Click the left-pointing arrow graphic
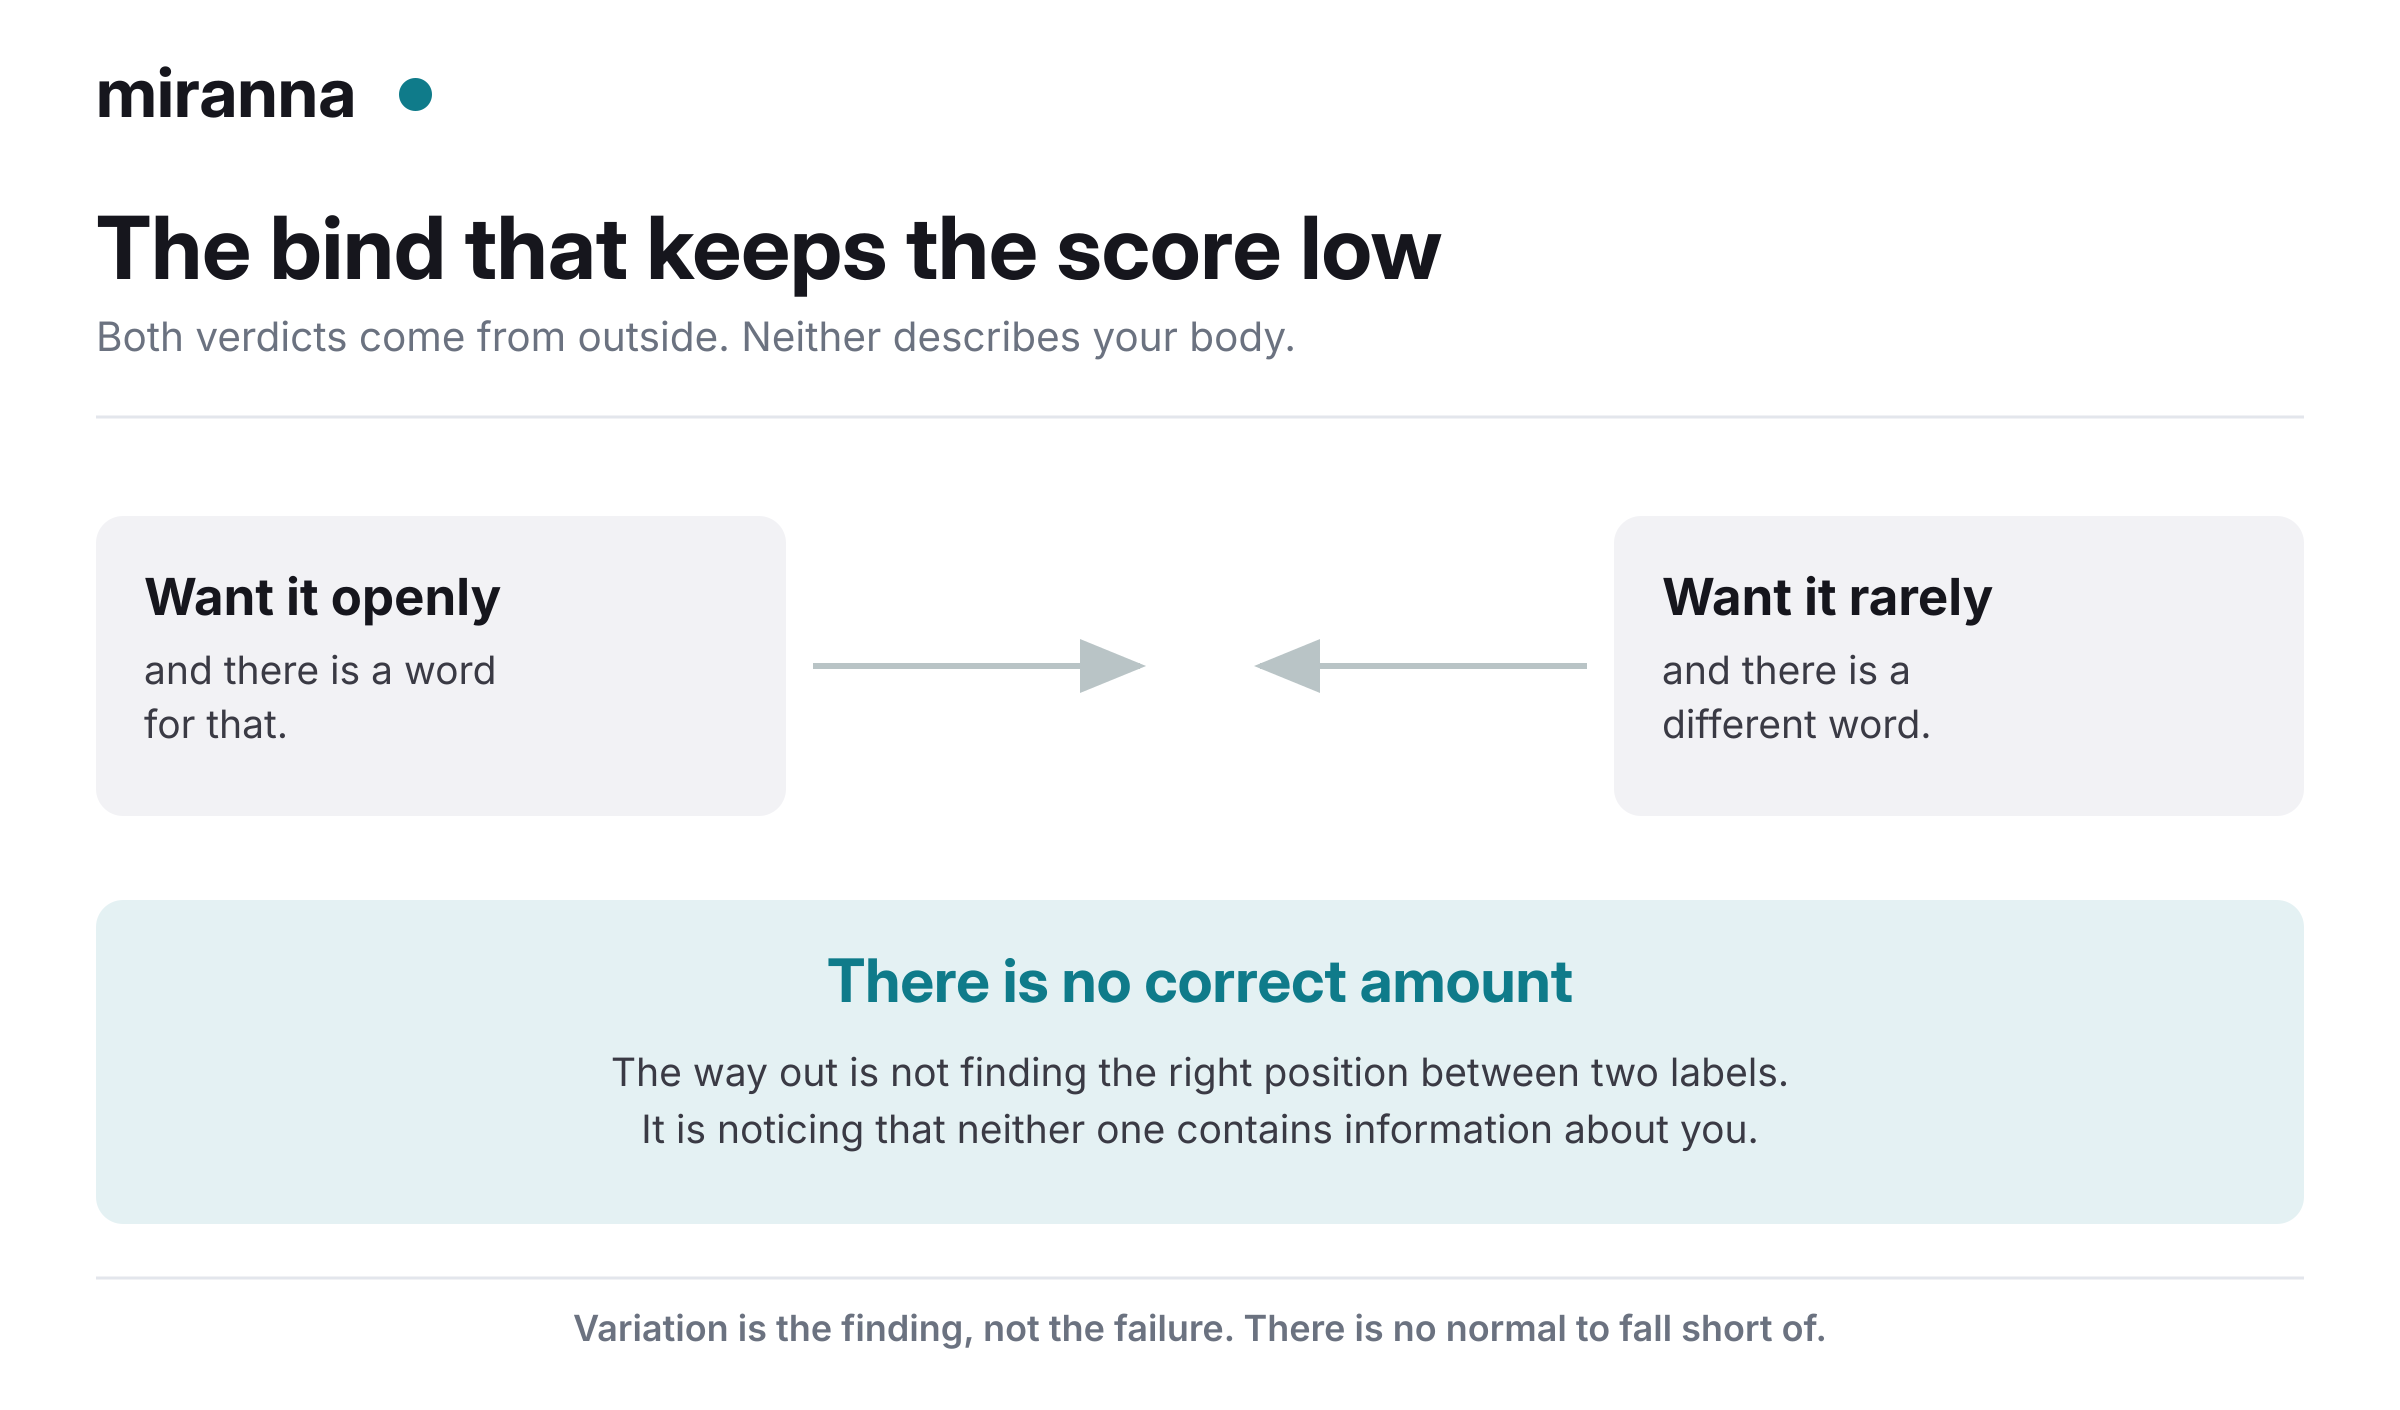Image resolution: width=2400 pixels, height=1410 pixels. pyautogui.click(x=1420, y=666)
